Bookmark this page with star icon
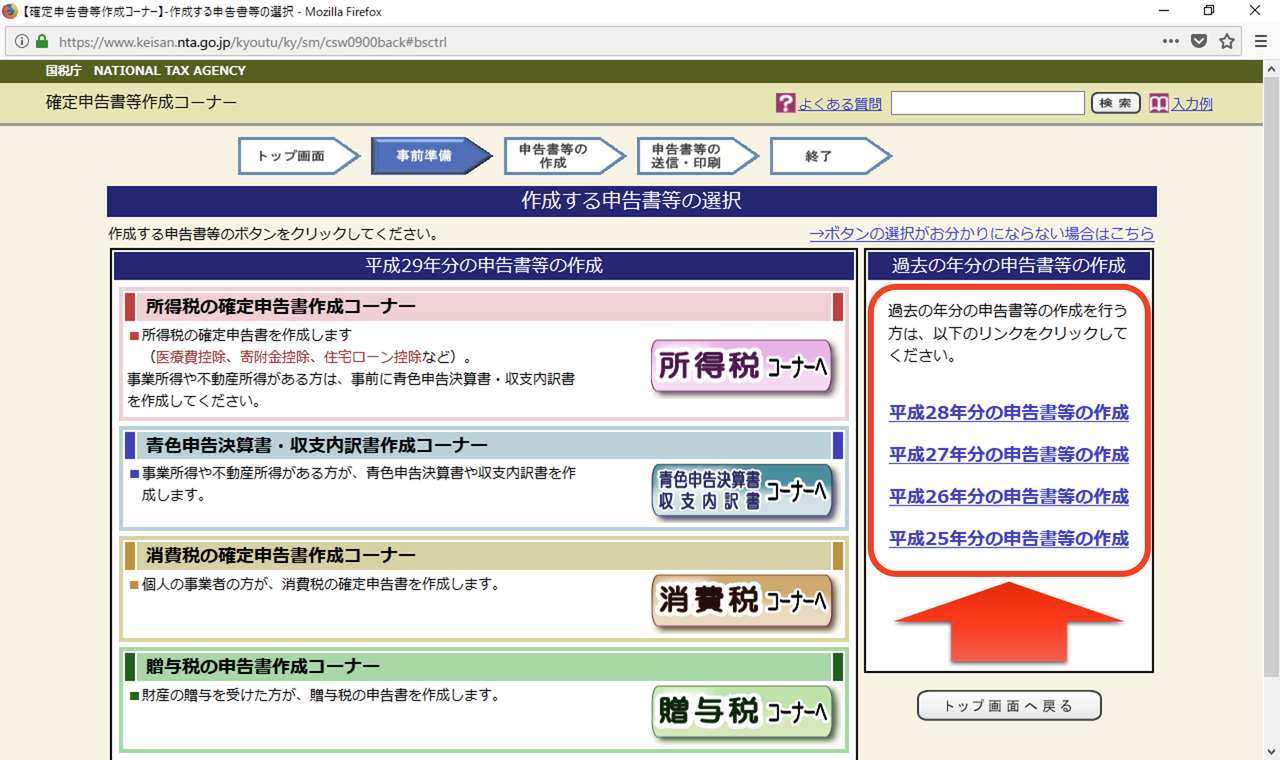 point(1227,42)
